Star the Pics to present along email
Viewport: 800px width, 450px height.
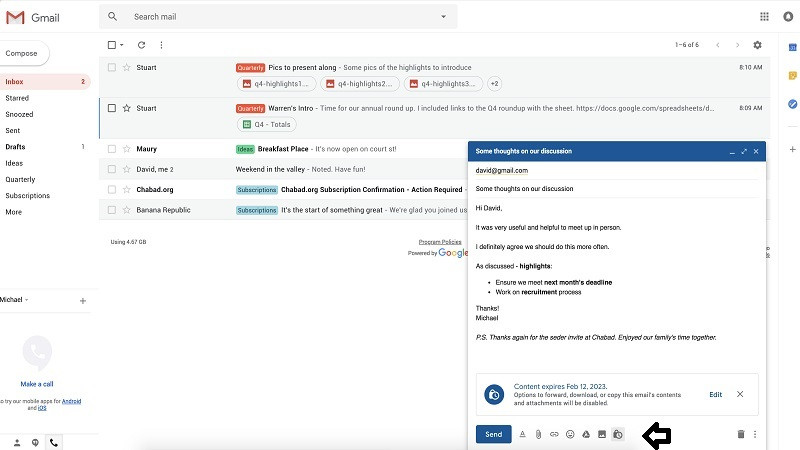[127, 67]
